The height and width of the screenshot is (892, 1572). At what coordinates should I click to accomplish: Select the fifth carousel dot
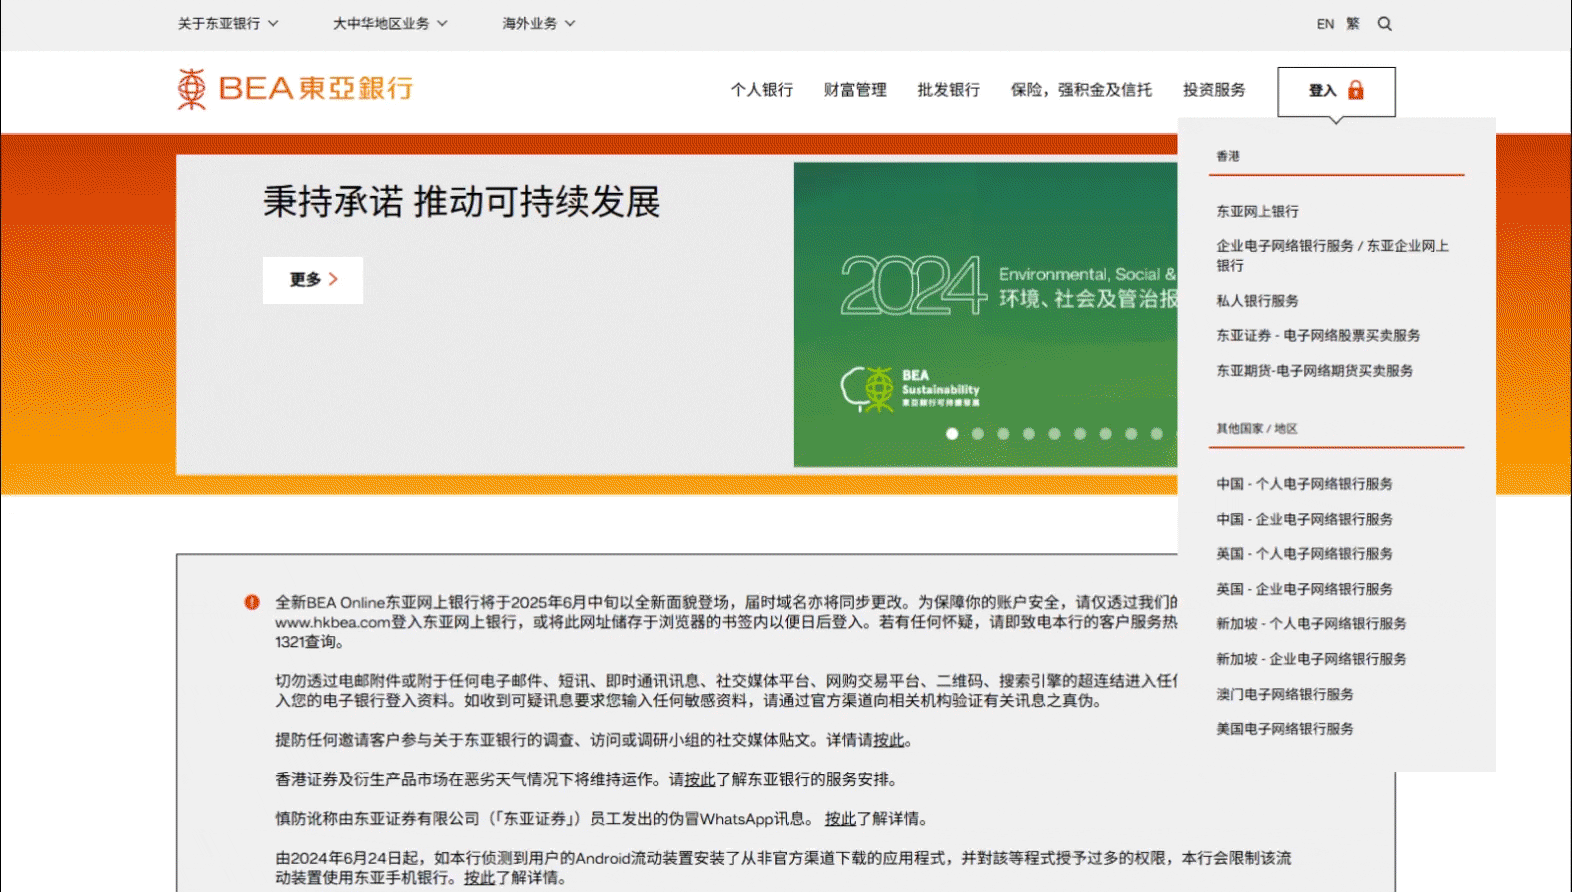pos(1054,433)
